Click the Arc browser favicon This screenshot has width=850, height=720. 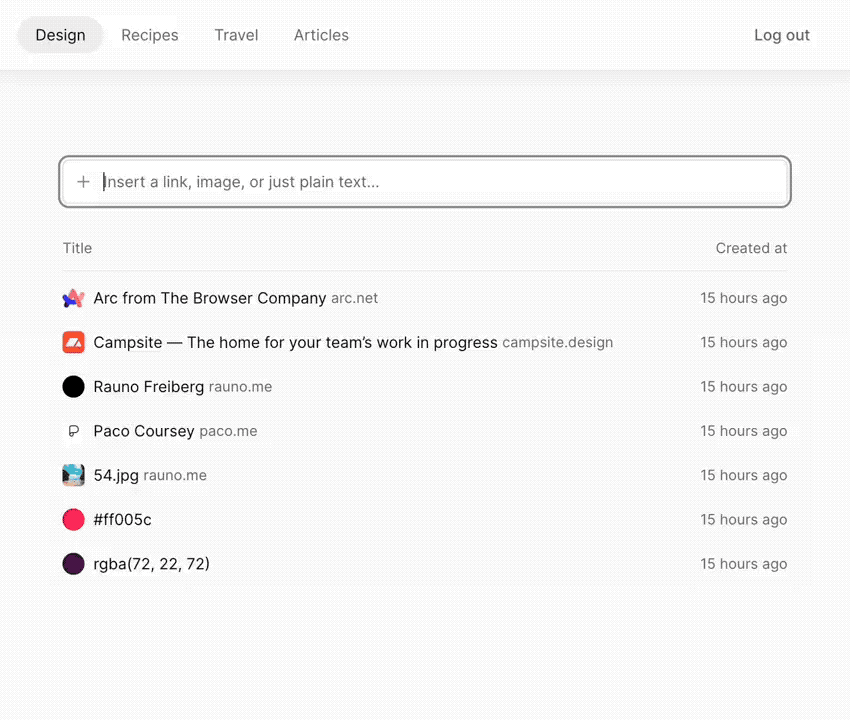73,298
